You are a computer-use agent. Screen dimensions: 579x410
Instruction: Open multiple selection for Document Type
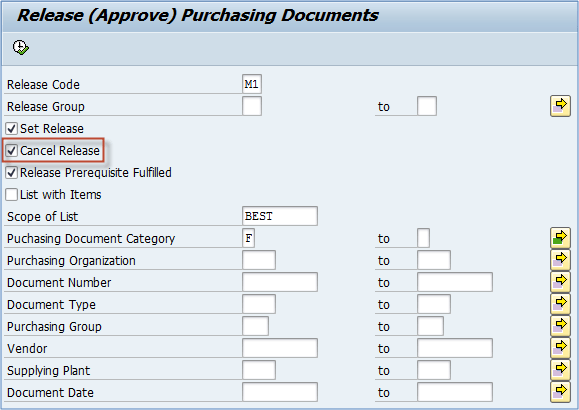pos(560,304)
